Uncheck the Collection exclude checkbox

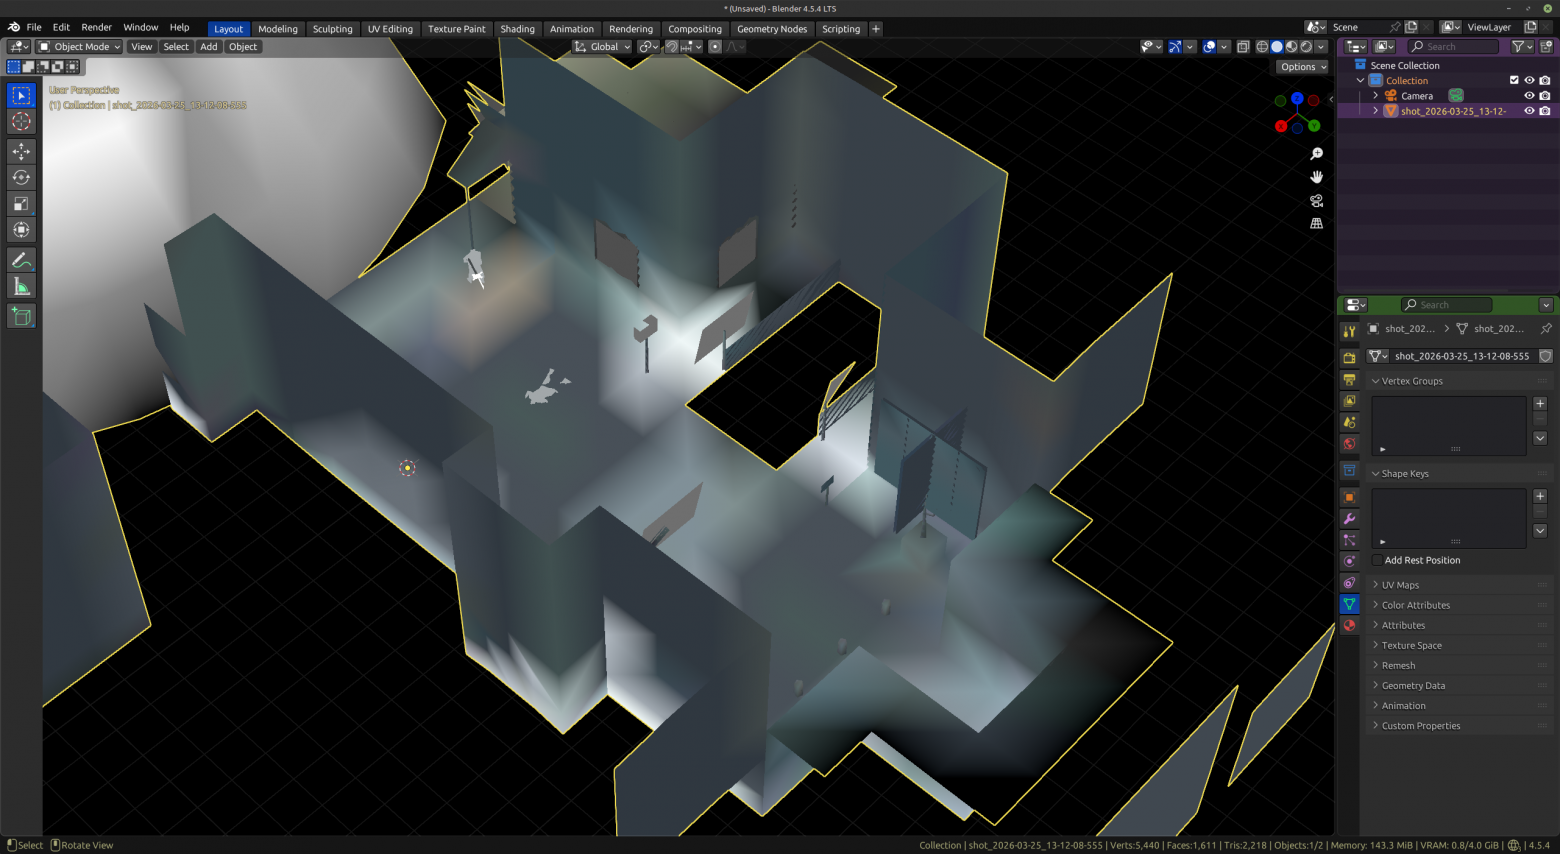click(x=1514, y=80)
